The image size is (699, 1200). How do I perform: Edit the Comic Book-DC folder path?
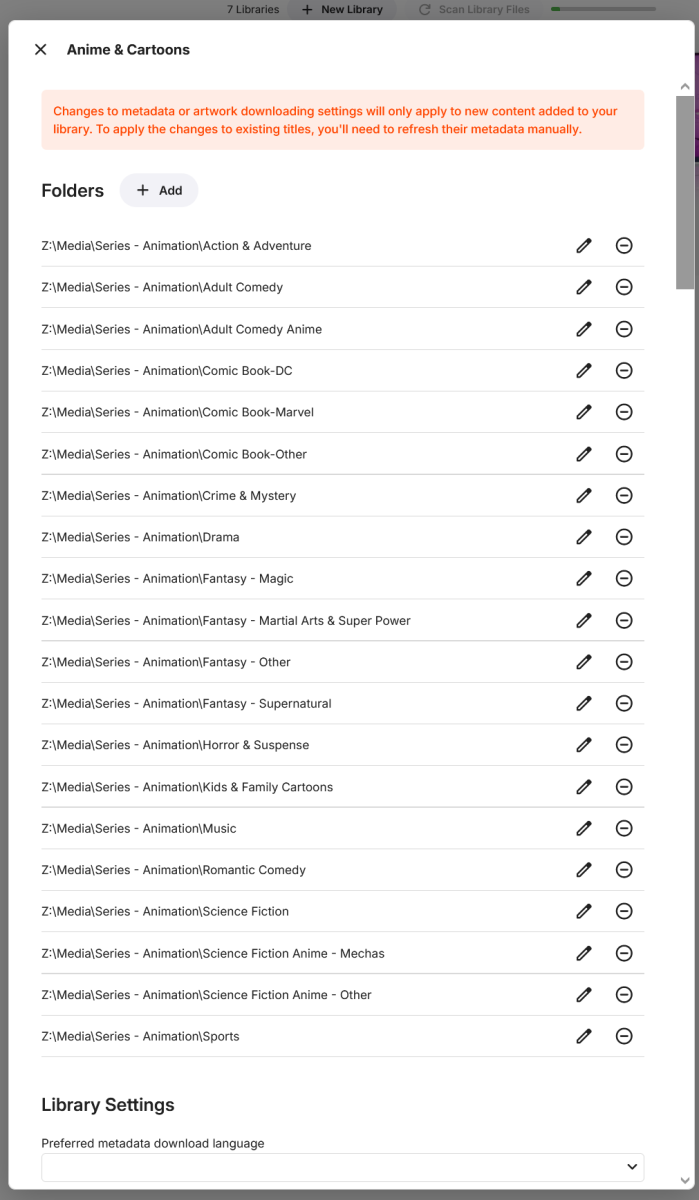pos(584,370)
